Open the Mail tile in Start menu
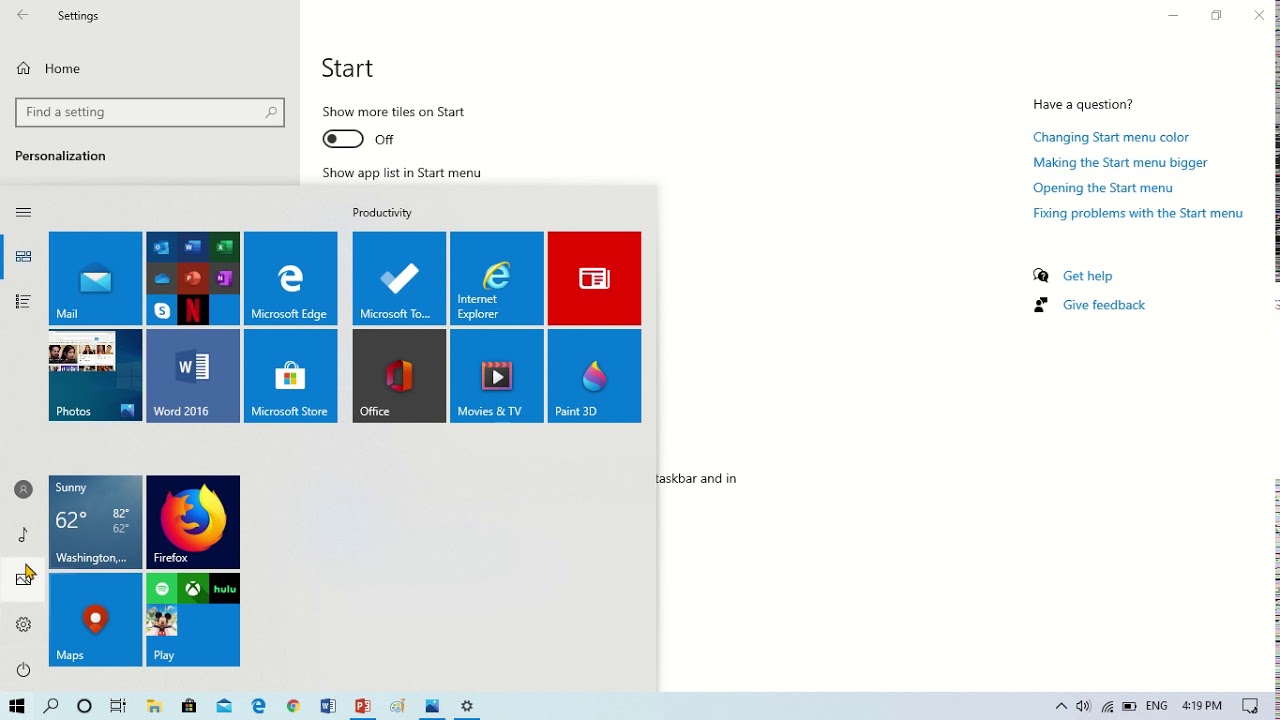 pos(95,278)
